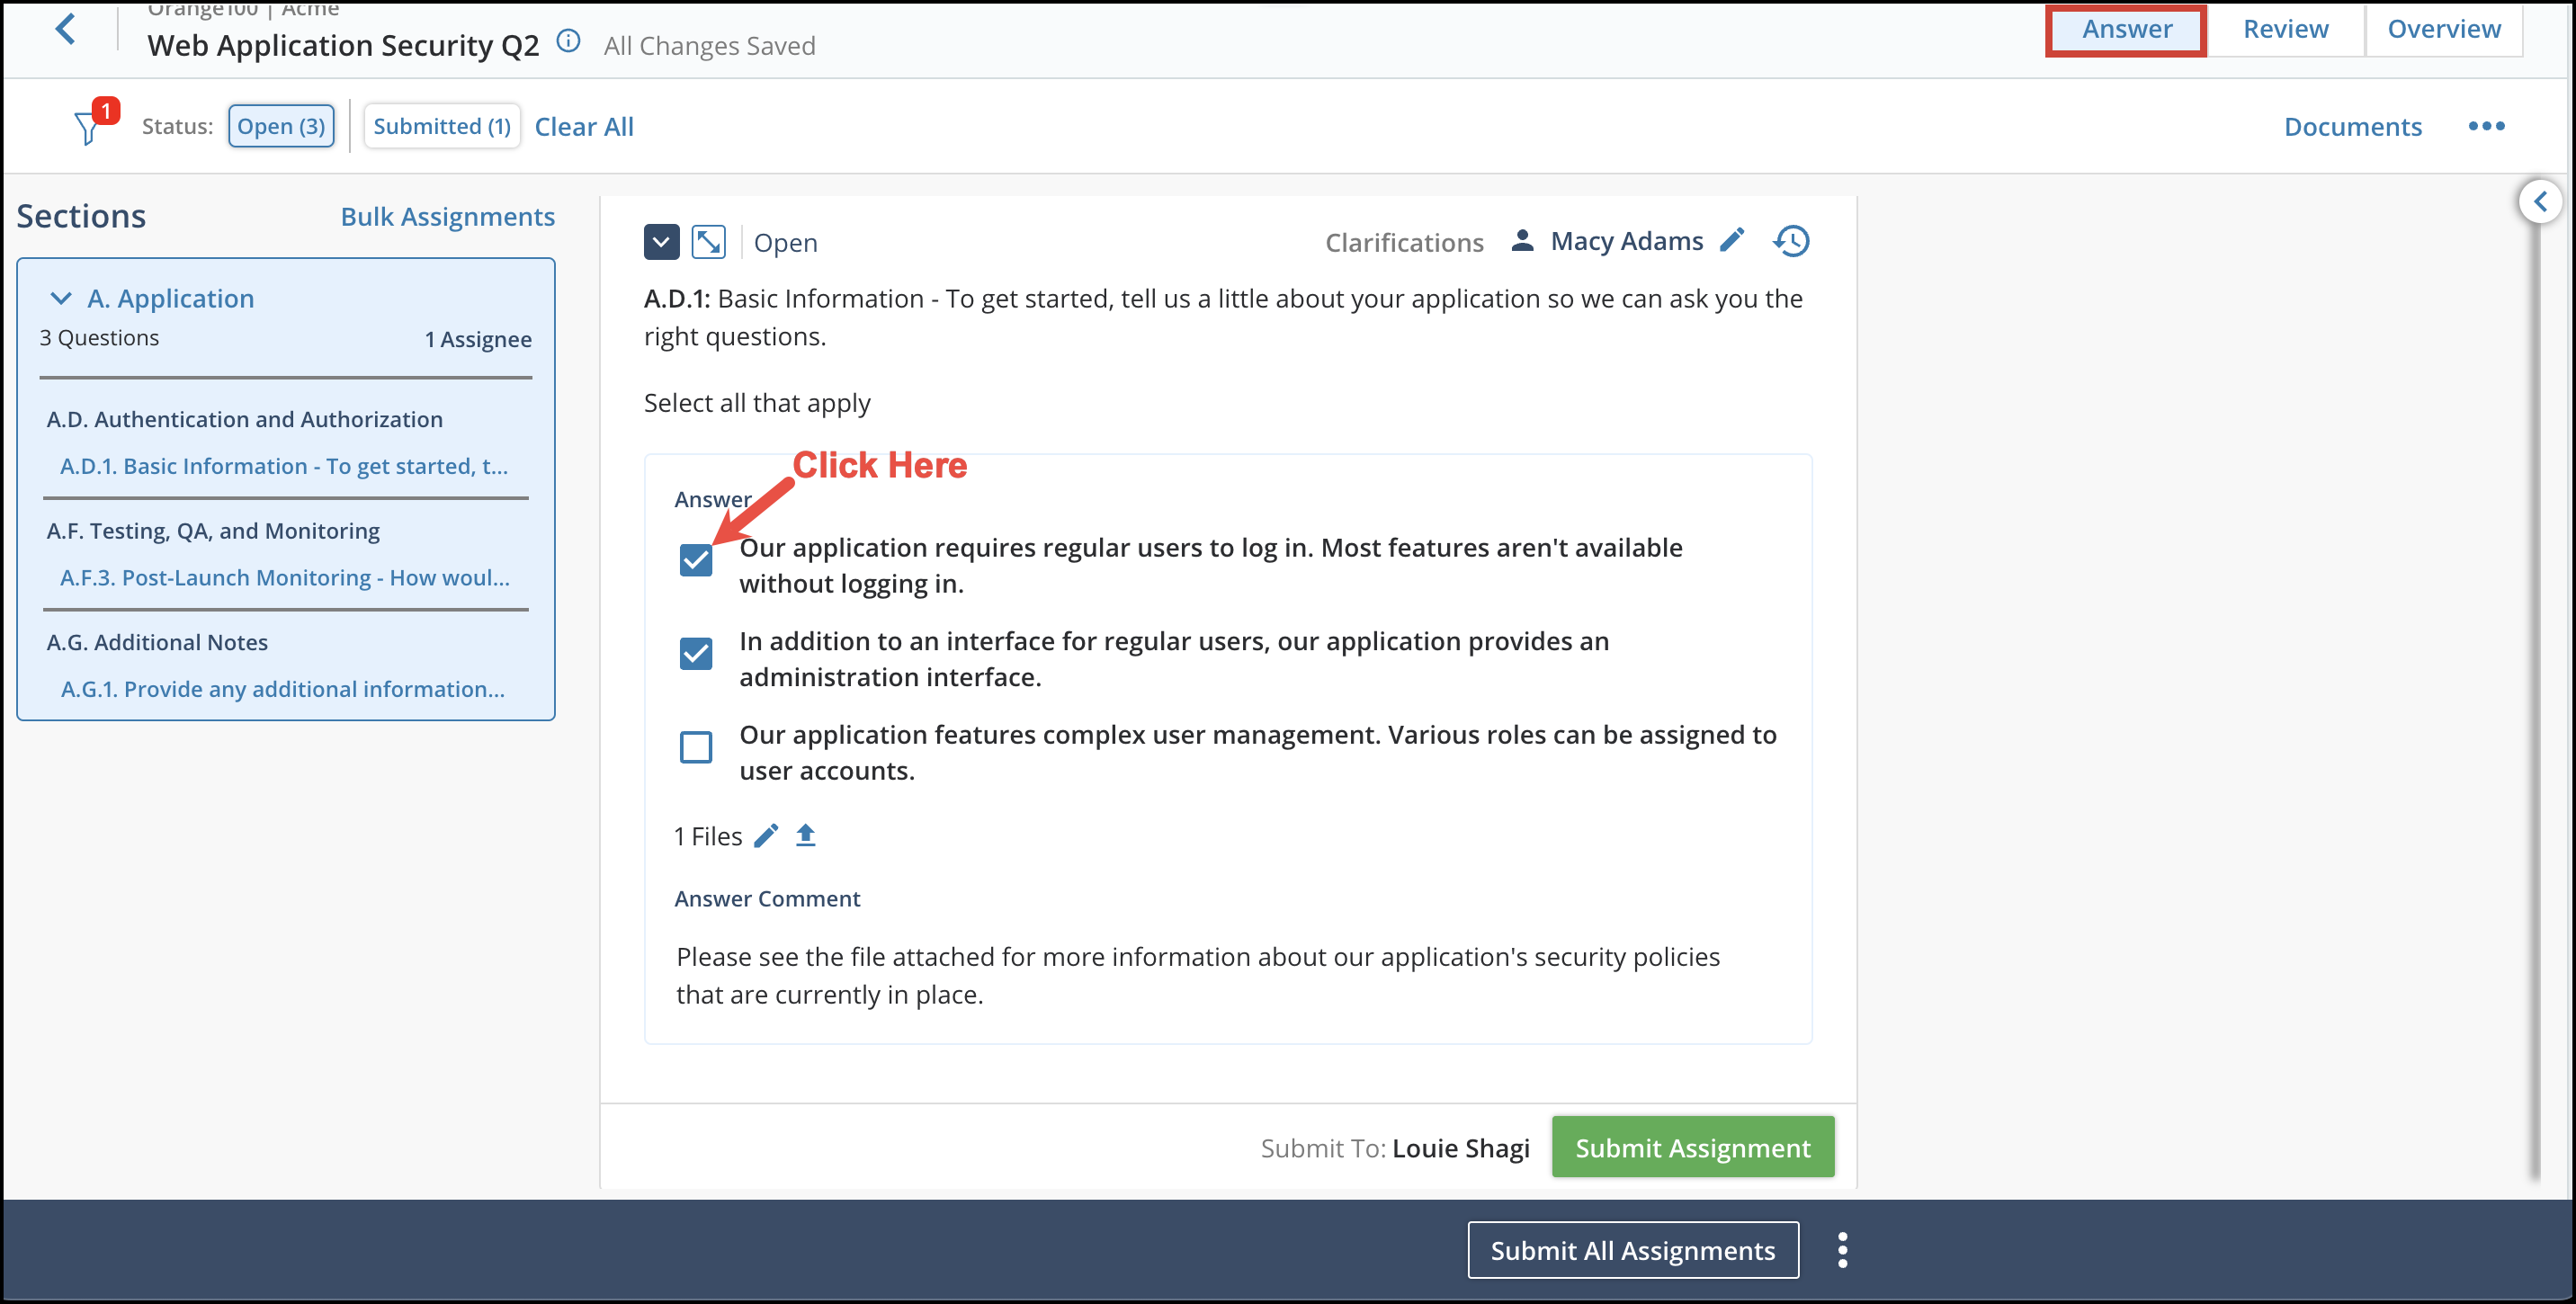
Task: Uncheck the administration interface checkbox
Action: tap(696, 653)
